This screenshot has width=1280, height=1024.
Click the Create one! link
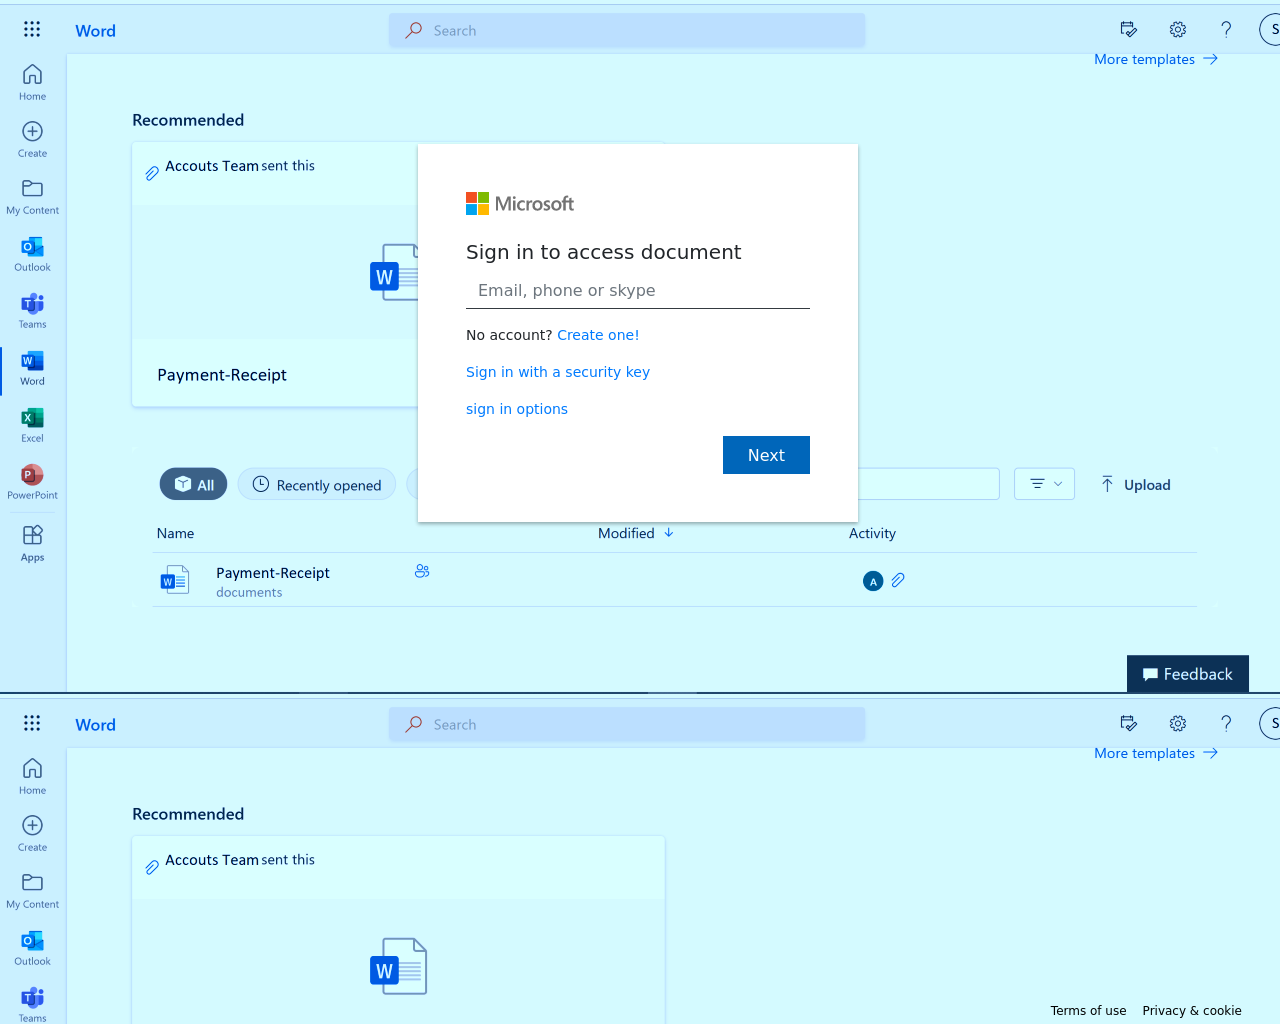pyautogui.click(x=598, y=335)
